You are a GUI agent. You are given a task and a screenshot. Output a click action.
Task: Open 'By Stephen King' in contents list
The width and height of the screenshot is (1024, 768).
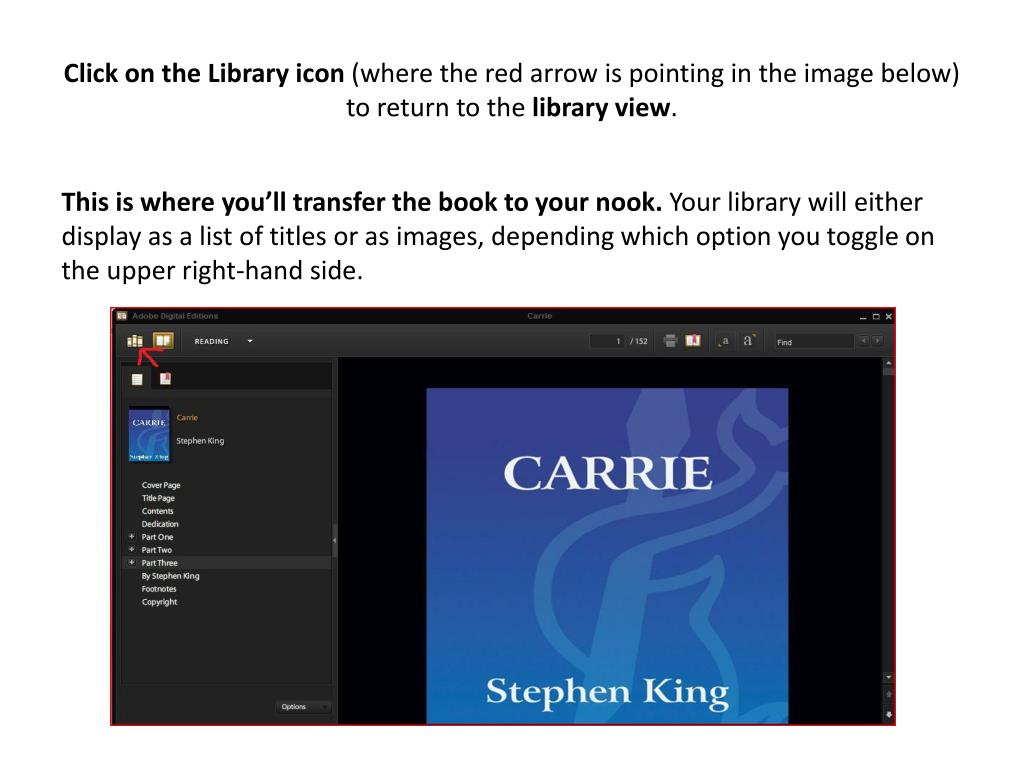170,576
